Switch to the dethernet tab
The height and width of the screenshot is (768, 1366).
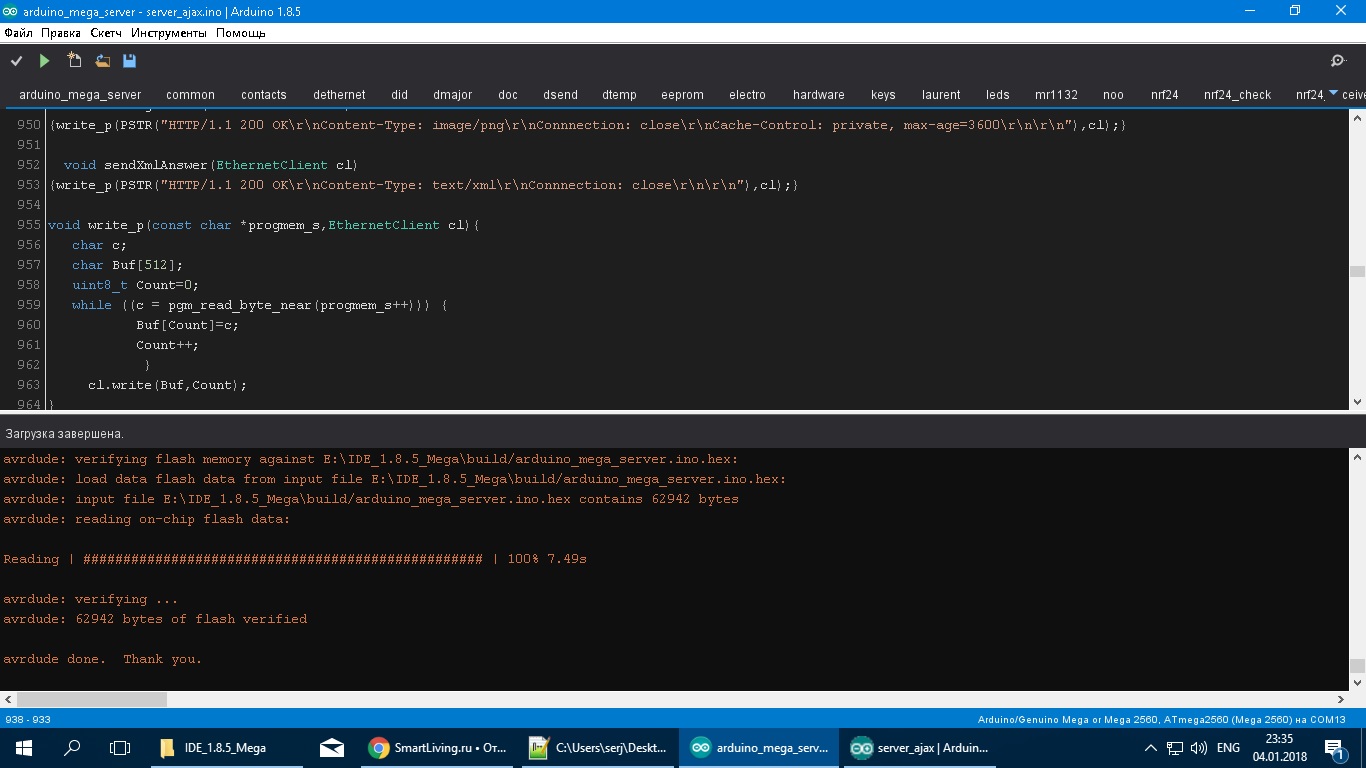point(339,95)
